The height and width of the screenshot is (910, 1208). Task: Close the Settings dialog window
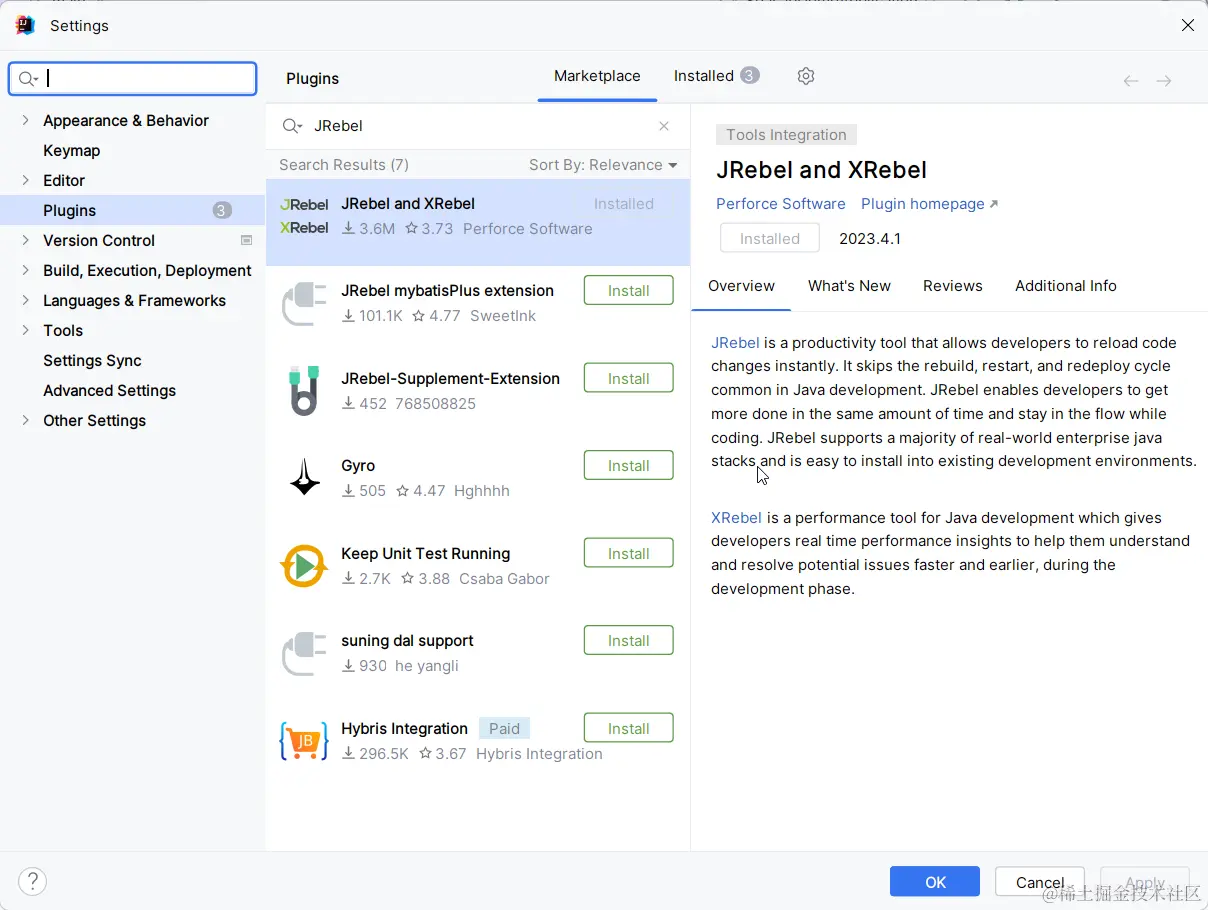1187,25
